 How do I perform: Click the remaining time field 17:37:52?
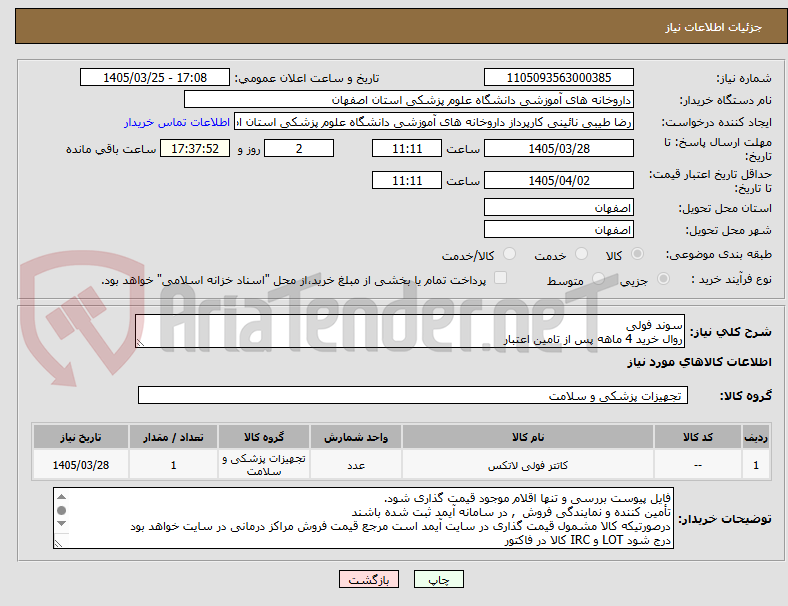(x=195, y=149)
